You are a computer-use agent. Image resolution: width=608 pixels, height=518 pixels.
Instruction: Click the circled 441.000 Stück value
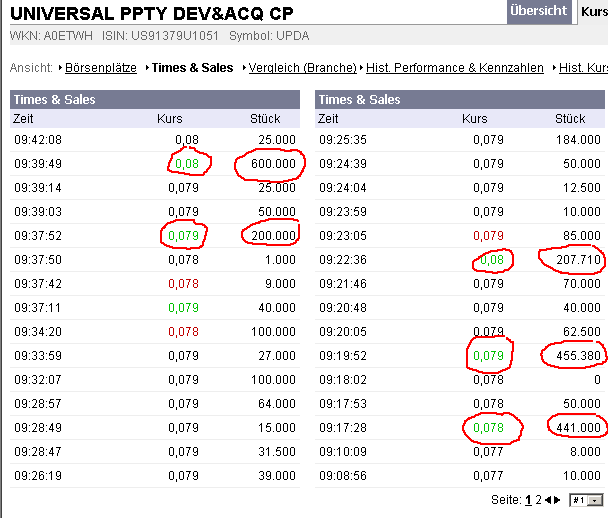tap(578, 428)
